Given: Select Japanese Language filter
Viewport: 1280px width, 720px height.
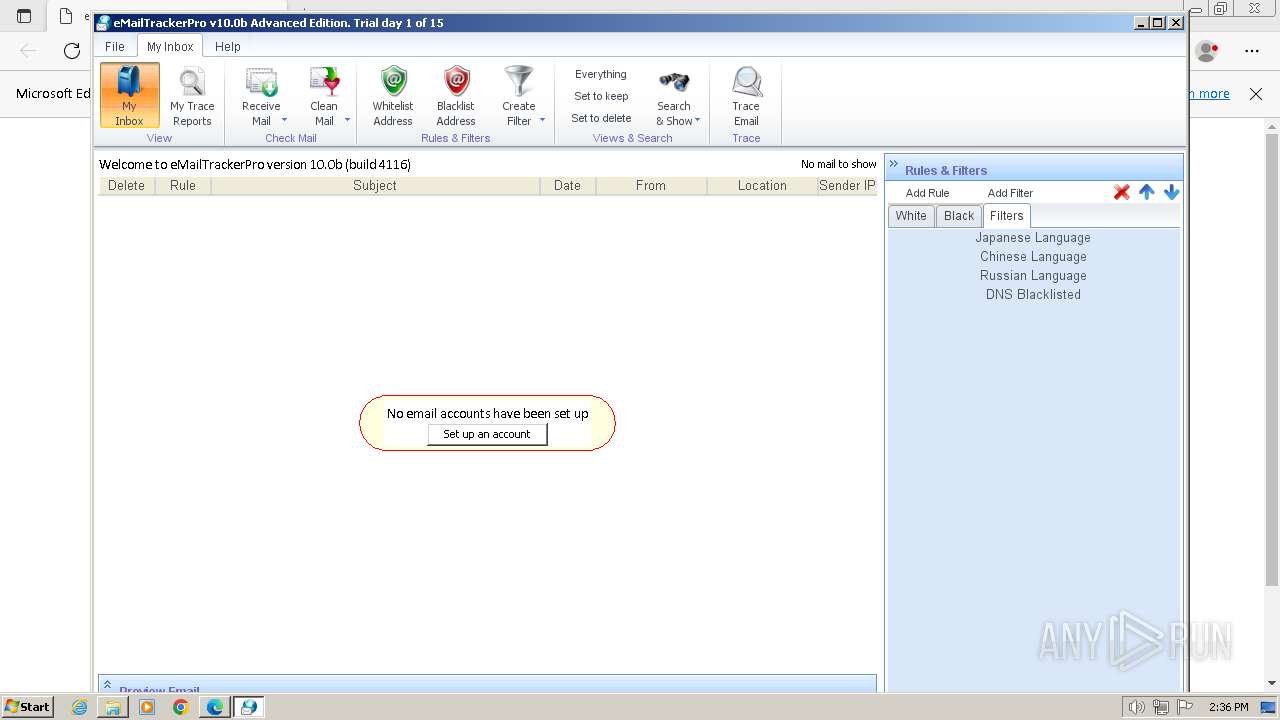Looking at the screenshot, I should point(1033,238).
